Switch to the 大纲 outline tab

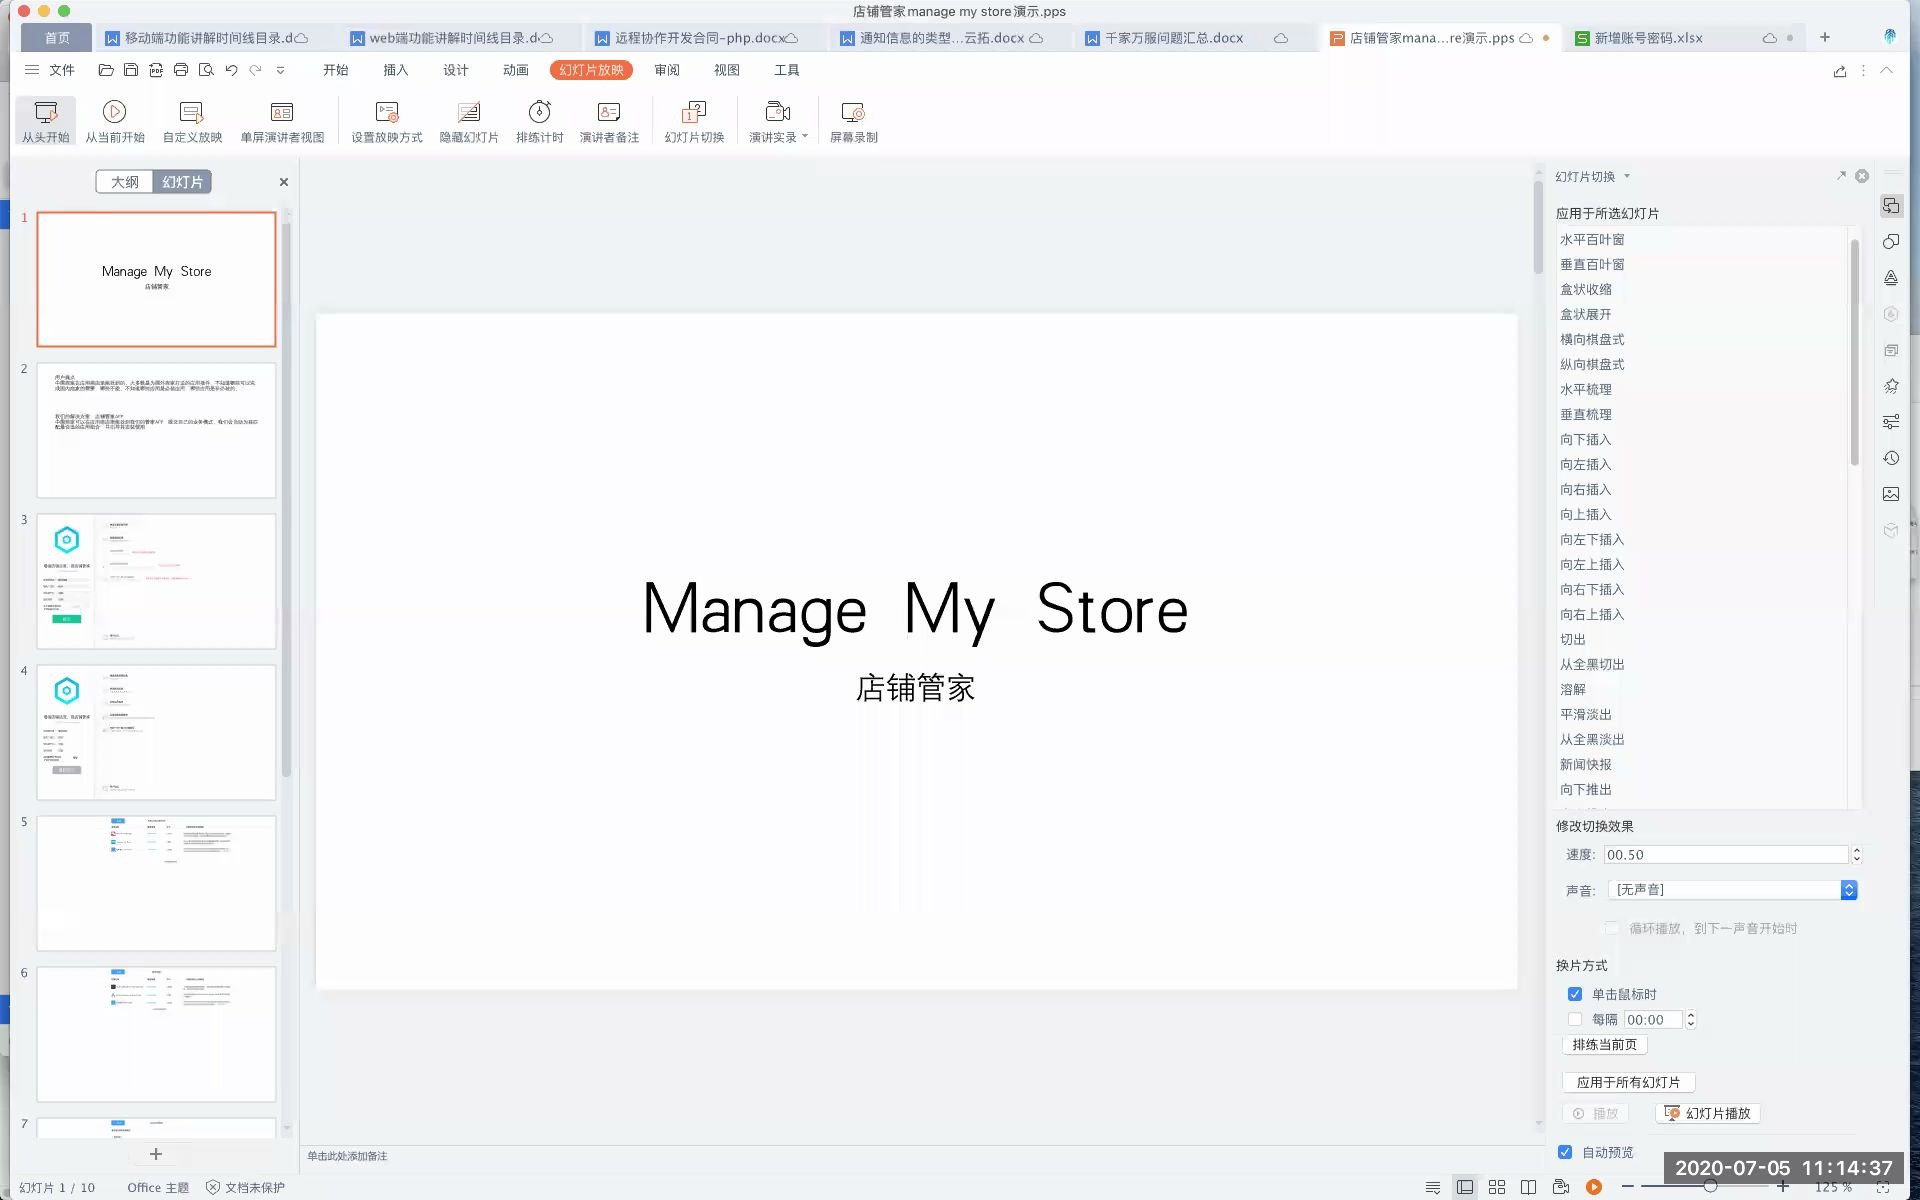click(124, 181)
